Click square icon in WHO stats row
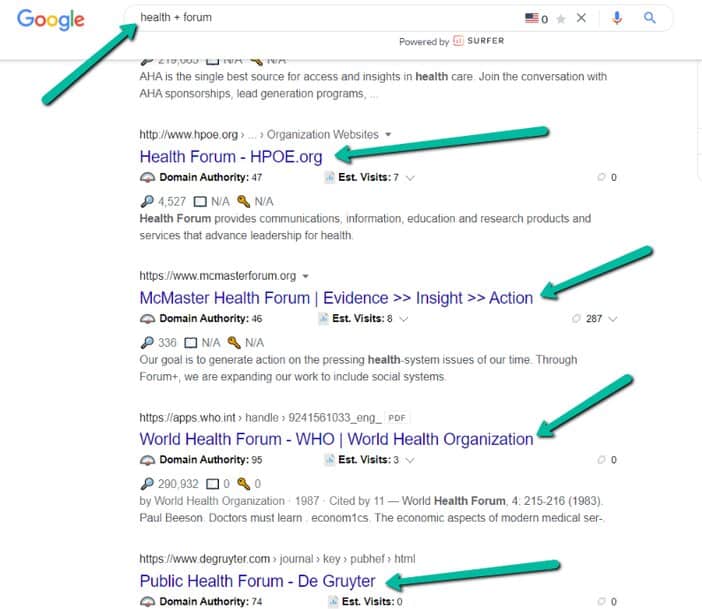 (x=212, y=485)
